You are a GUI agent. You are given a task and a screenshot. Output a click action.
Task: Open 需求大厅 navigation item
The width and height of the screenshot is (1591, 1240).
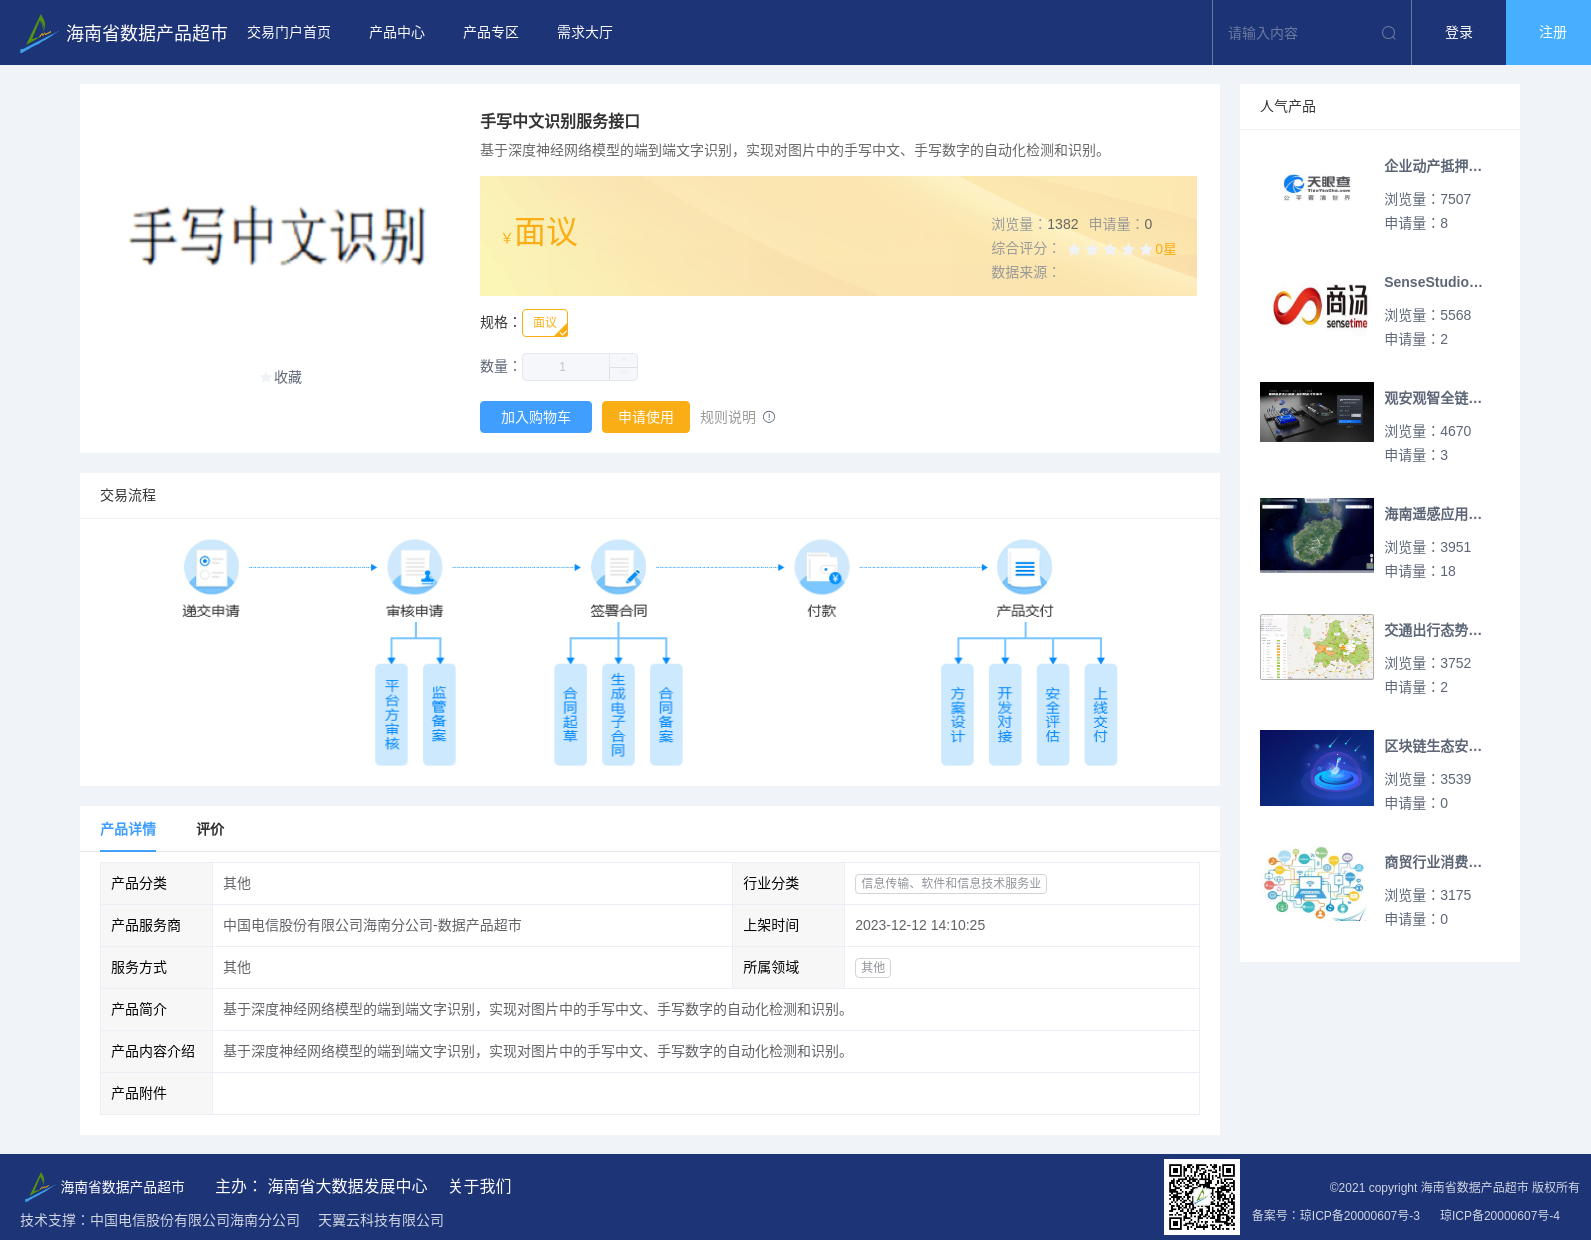coord(585,33)
